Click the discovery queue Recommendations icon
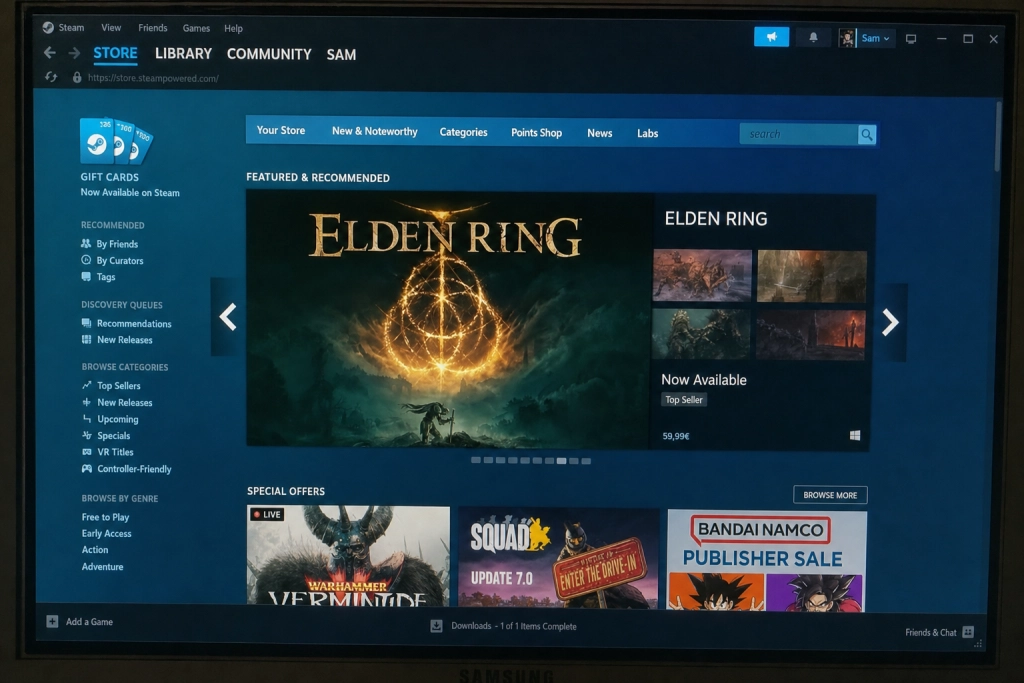The width and height of the screenshot is (1024, 683). 86,323
